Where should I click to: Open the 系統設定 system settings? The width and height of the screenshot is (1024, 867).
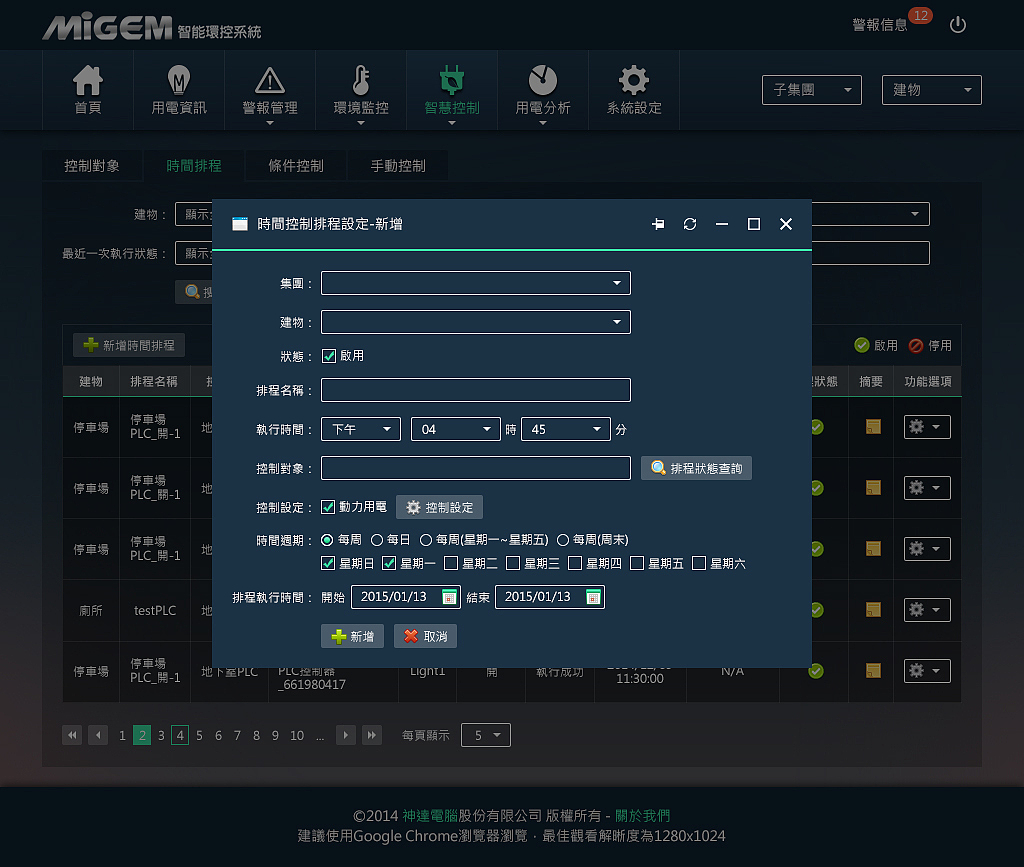(633, 90)
